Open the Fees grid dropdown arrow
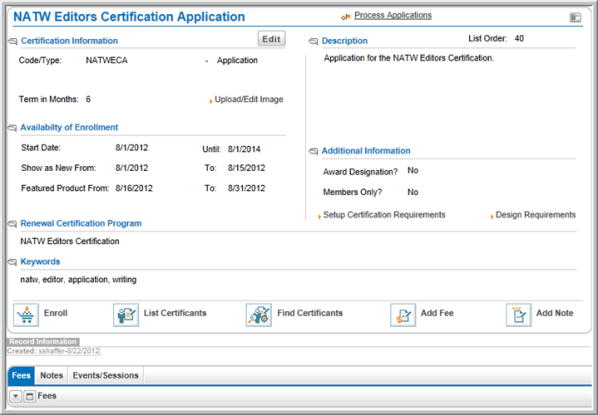The width and height of the screenshot is (598, 415). (x=15, y=396)
